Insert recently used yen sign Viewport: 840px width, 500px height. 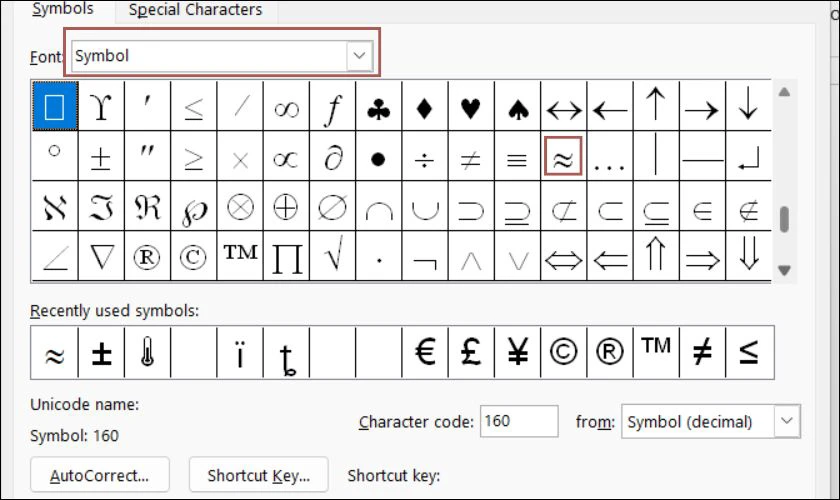point(518,353)
